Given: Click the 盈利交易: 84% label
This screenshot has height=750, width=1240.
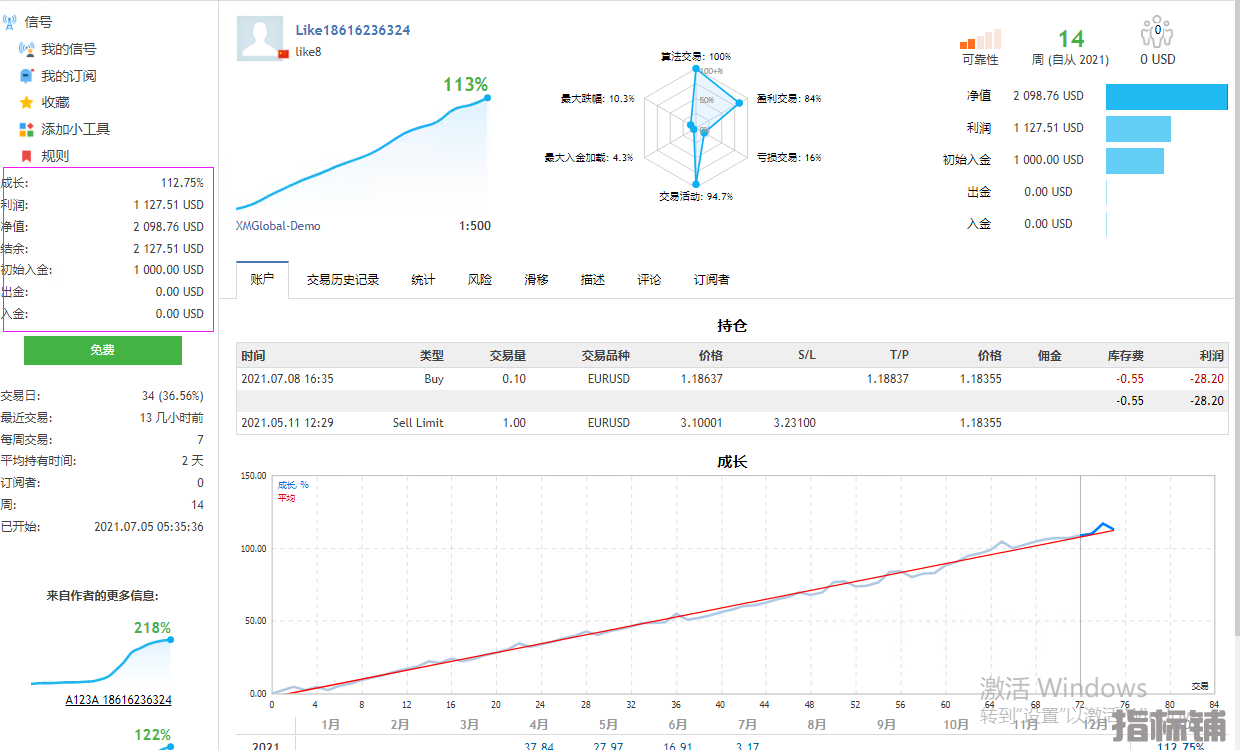Looking at the screenshot, I should 789,98.
